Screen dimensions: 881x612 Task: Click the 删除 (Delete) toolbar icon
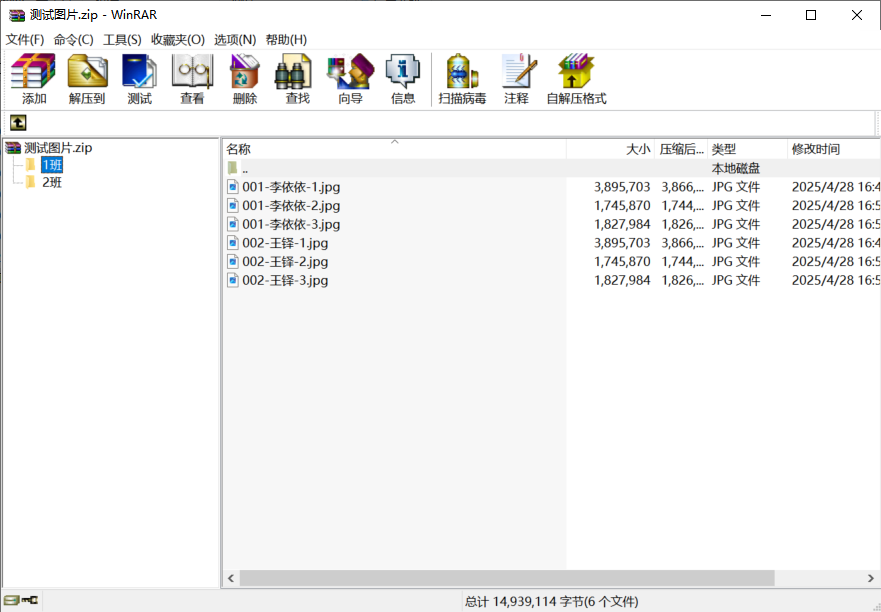[x=245, y=79]
